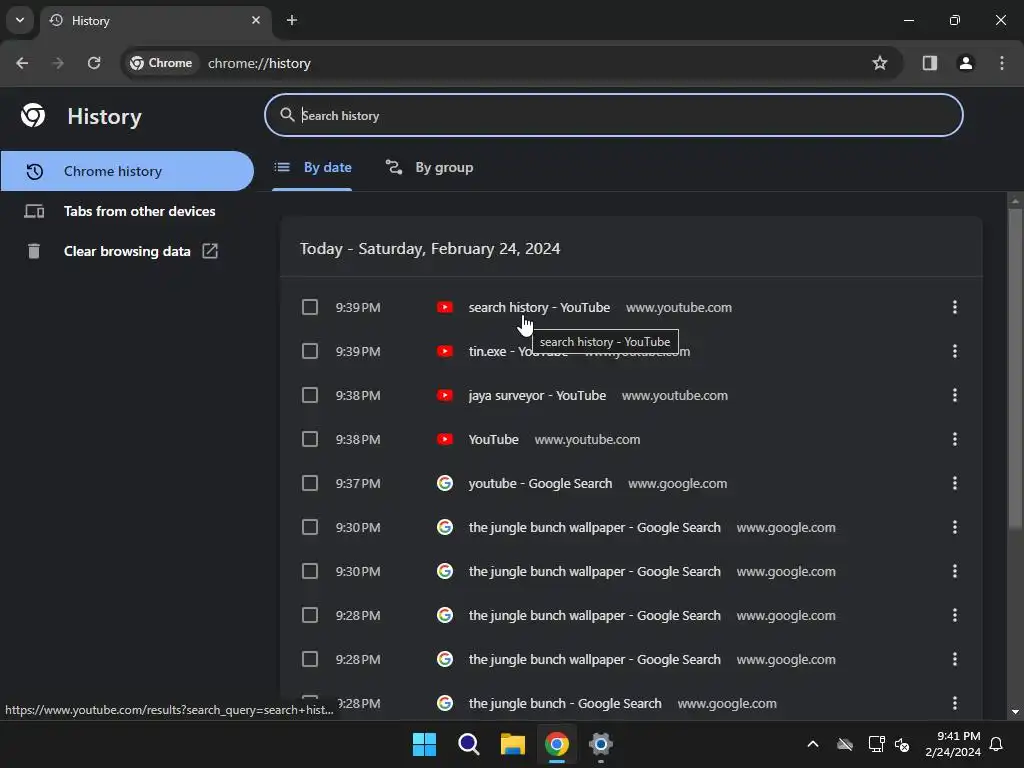
Task: Open actions menu for second 9:30 PM entry
Action: 955,571
